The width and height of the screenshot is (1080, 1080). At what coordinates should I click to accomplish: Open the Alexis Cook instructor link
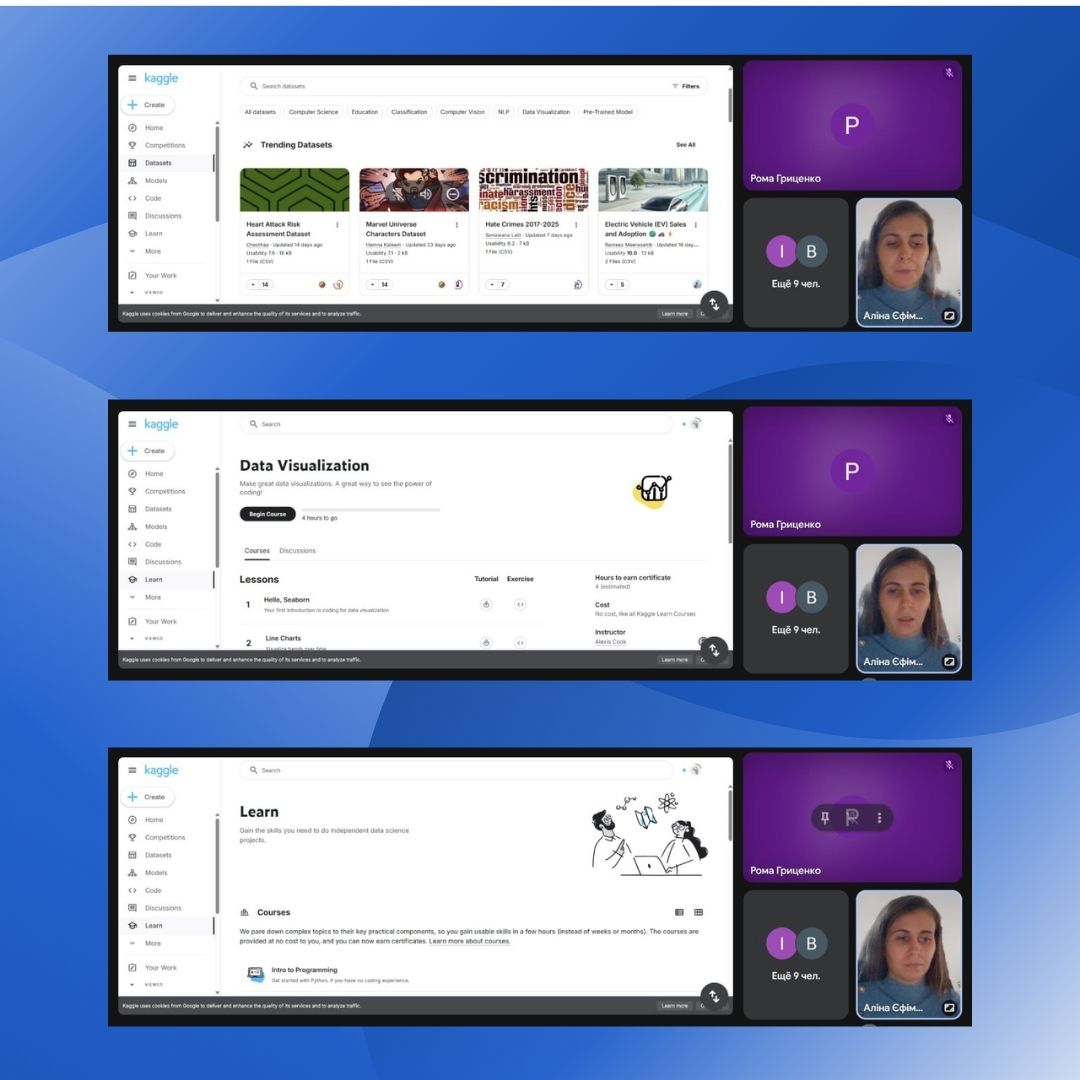tap(610, 642)
